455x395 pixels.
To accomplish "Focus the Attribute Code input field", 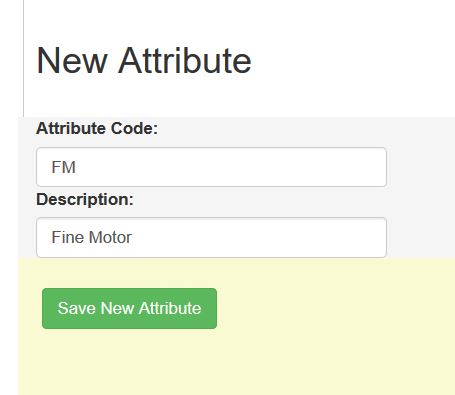I will 211,167.
